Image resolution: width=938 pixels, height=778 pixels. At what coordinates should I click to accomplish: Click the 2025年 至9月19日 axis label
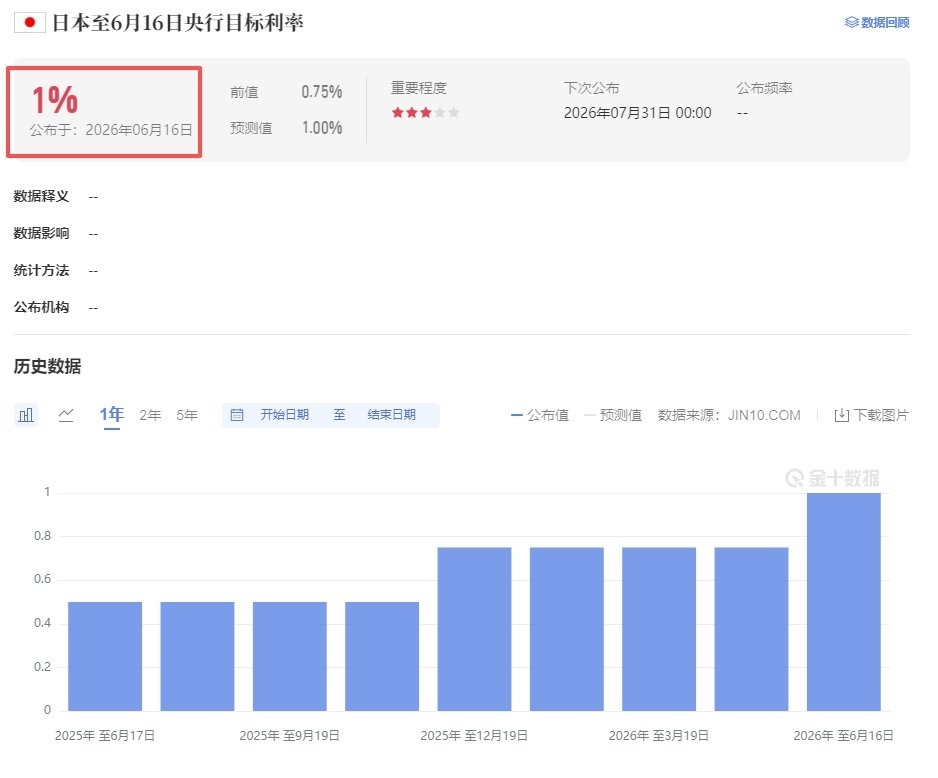click(x=290, y=736)
